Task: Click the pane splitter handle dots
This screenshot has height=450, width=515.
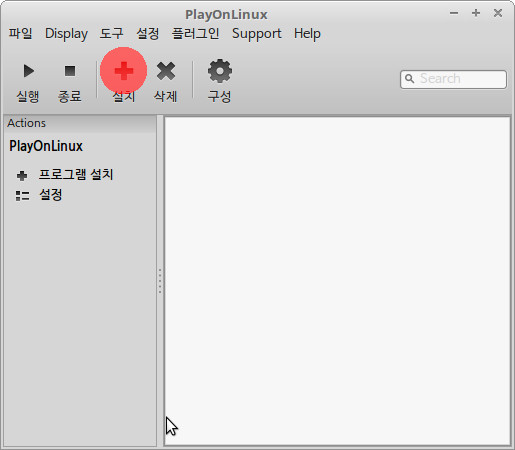Action: [160, 281]
